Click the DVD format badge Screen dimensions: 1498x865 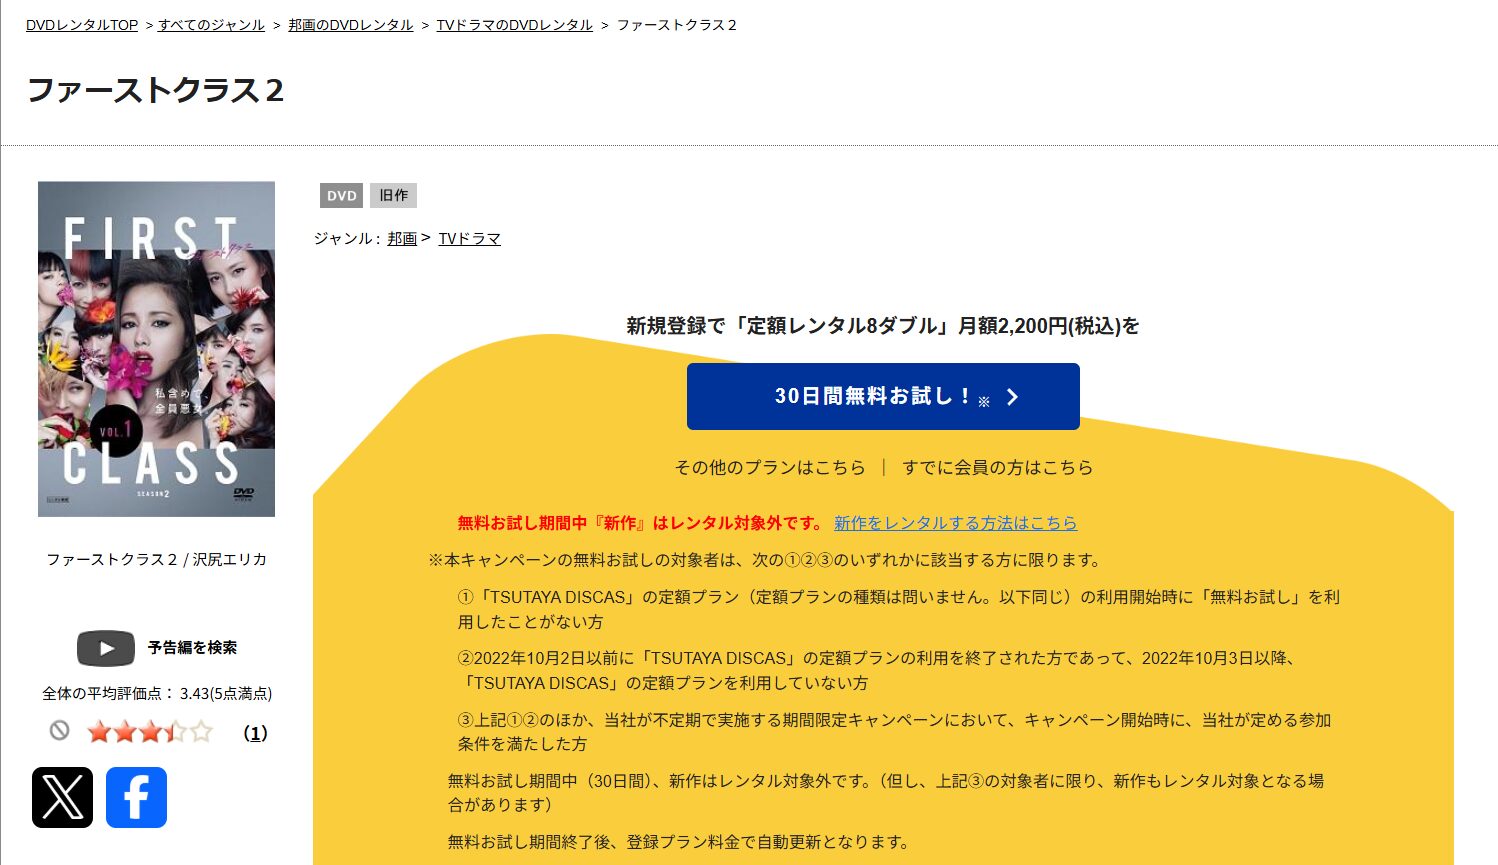coord(341,195)
